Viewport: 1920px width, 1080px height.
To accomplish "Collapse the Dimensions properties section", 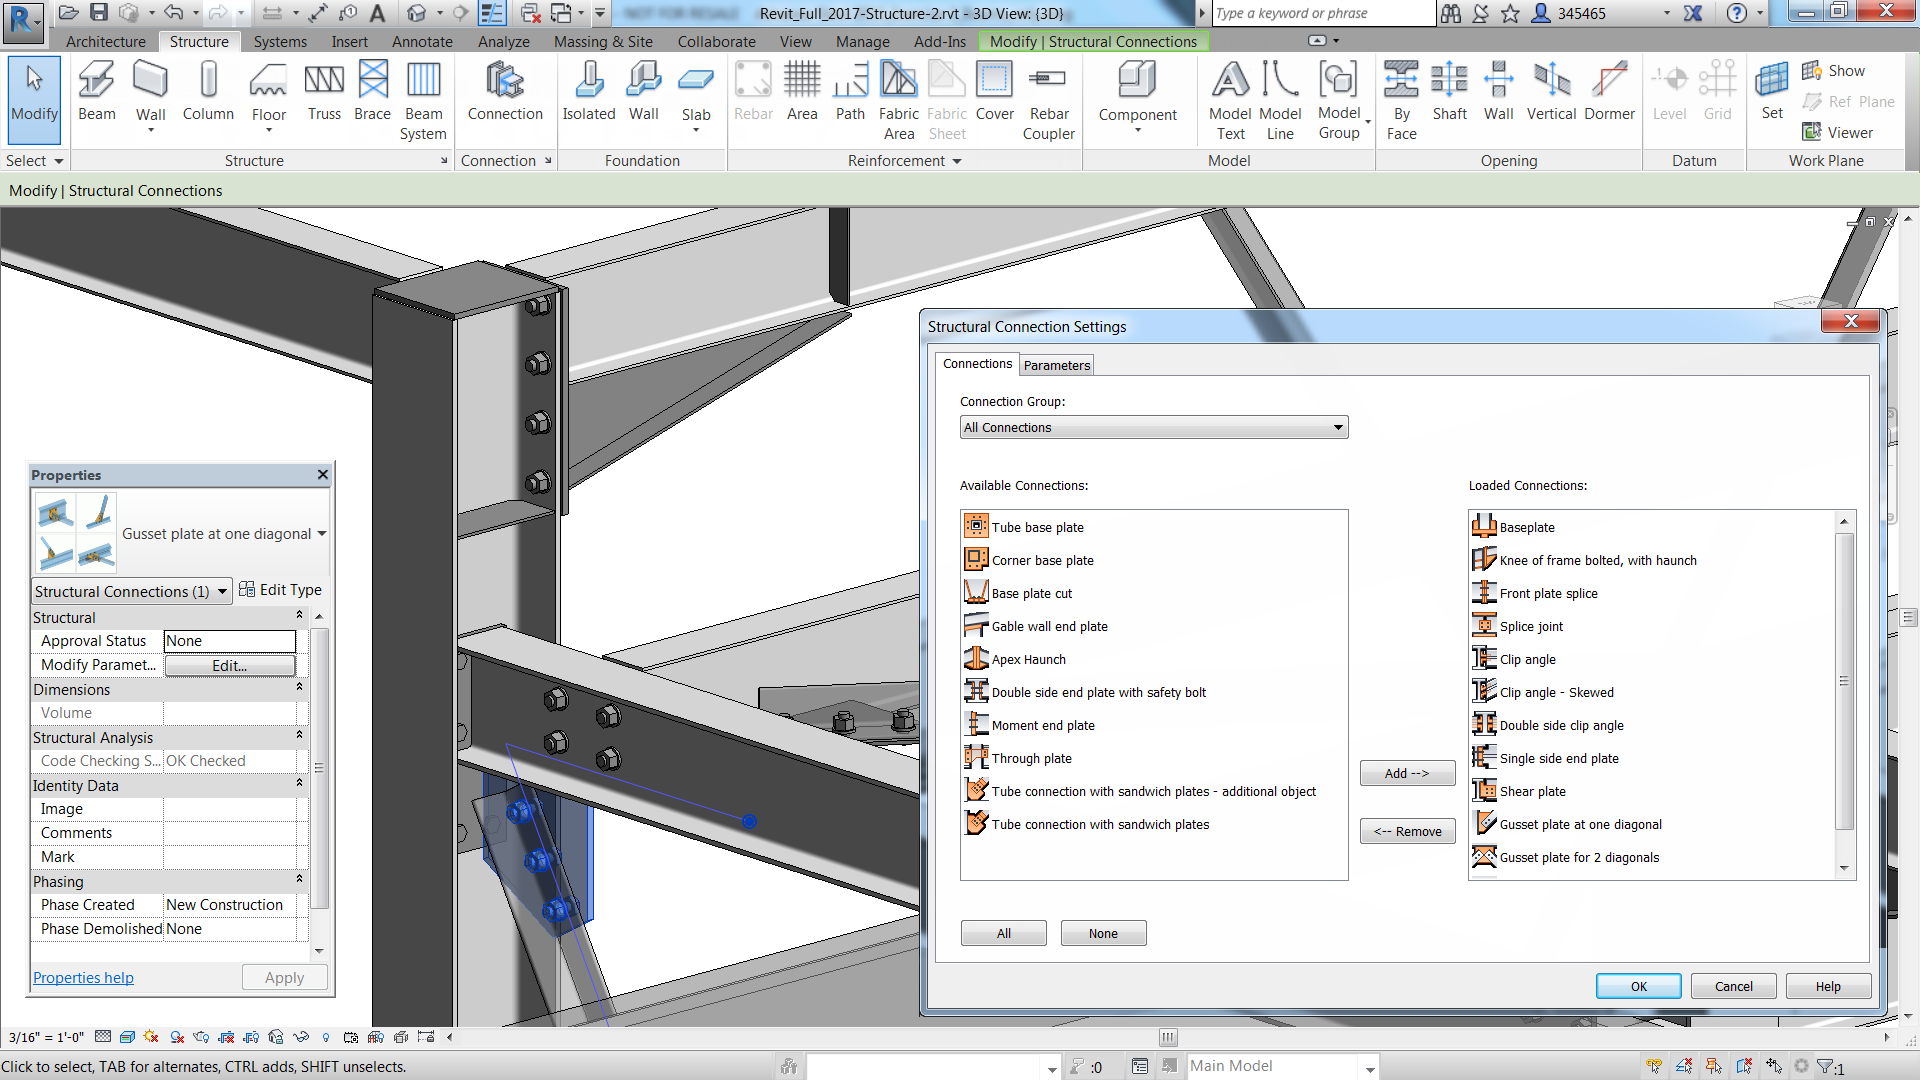I will click(x=299, y=687).
